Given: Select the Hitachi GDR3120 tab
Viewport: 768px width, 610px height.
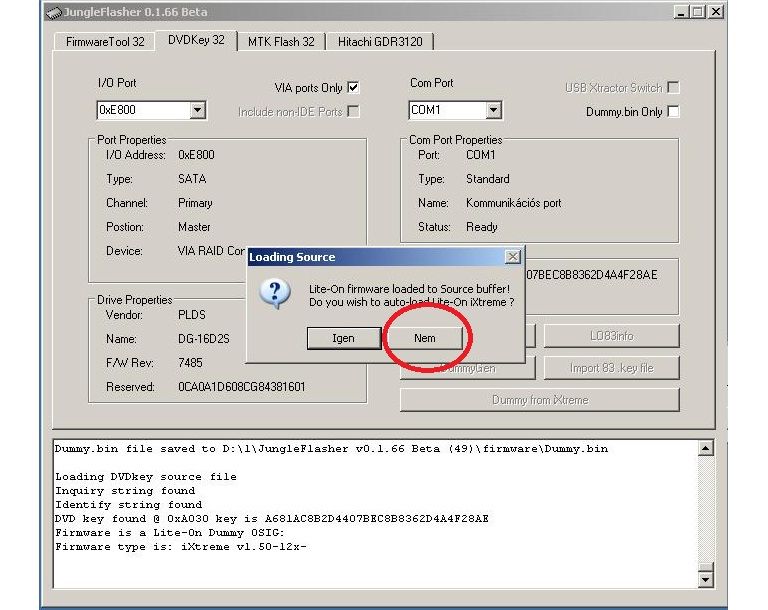Looking at the screenshot, I should click(380, 41).
